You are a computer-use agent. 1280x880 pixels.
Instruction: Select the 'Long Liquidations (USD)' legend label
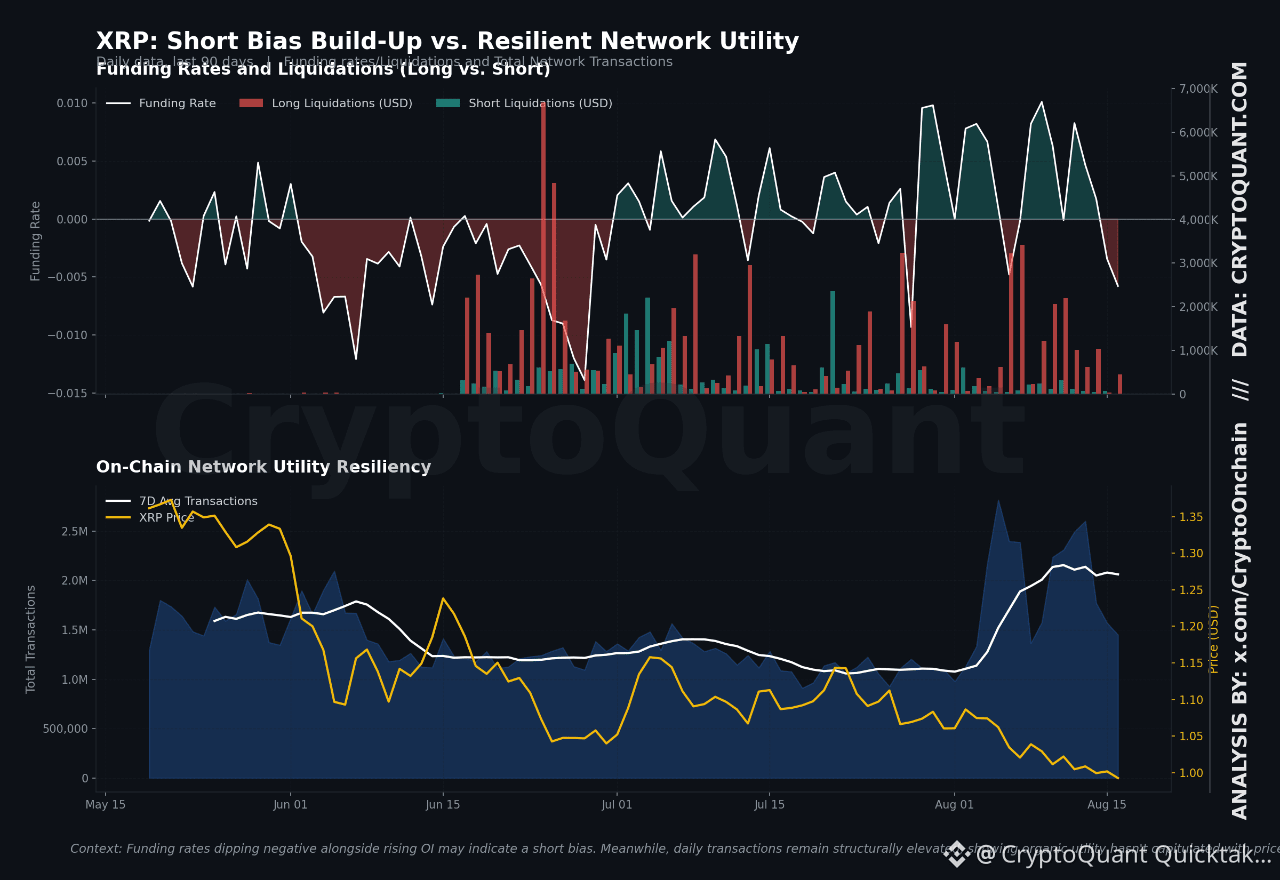coord(342,103)
